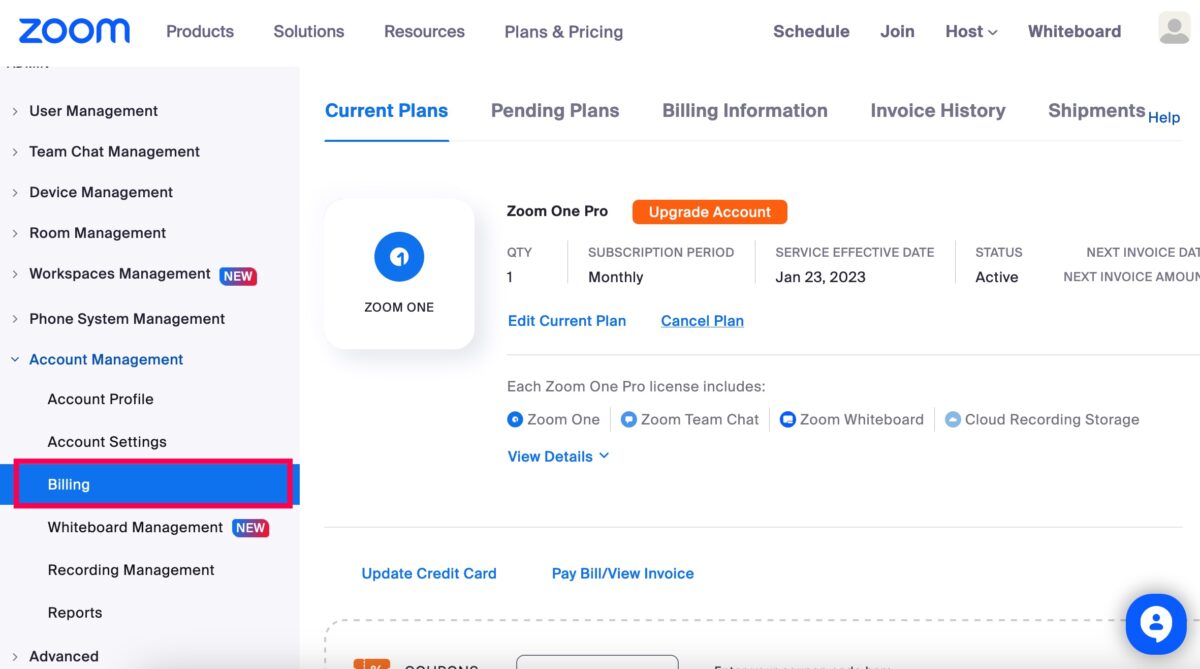Click the Zoom Whiteboard feature icon
Screen dimensions: 1200x669
click(788, 420)
